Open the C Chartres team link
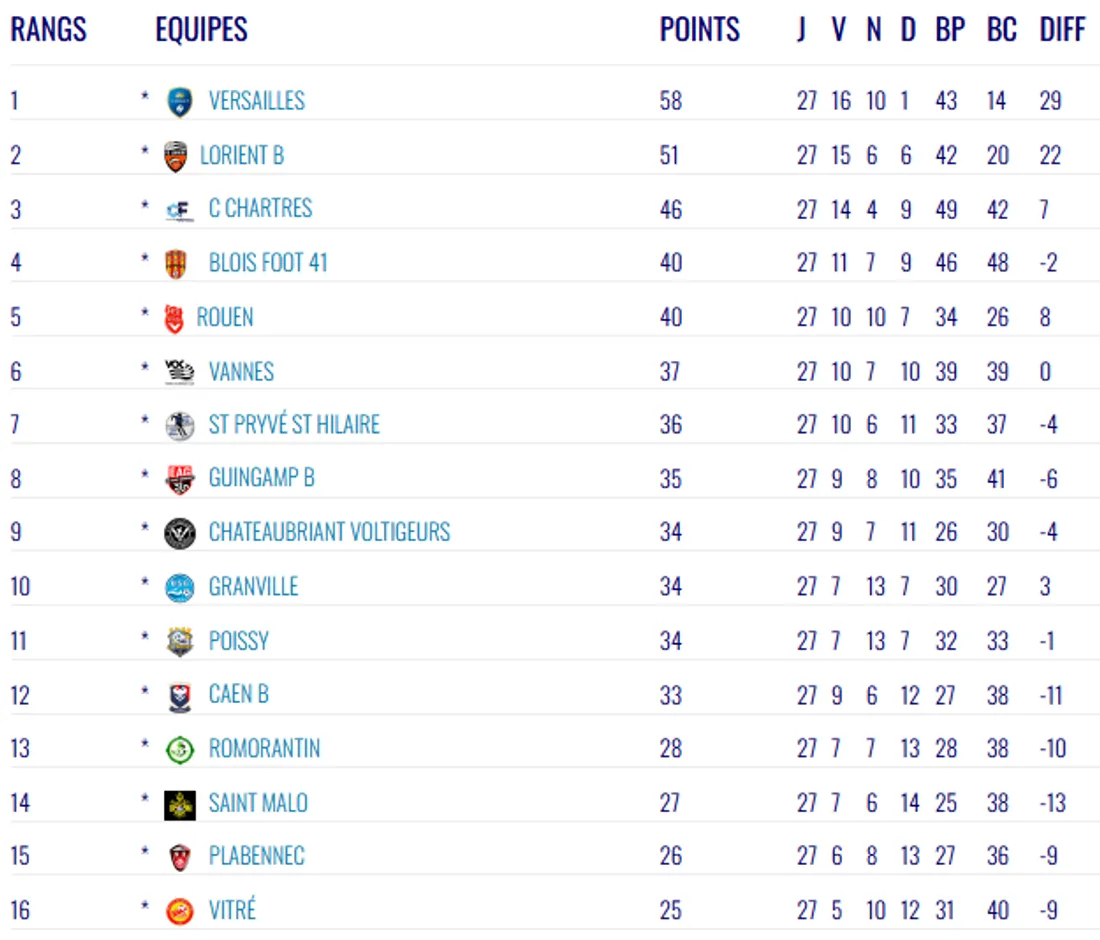Image resolution: width=1100 pixels, height=940 pixels. point(260,209)
